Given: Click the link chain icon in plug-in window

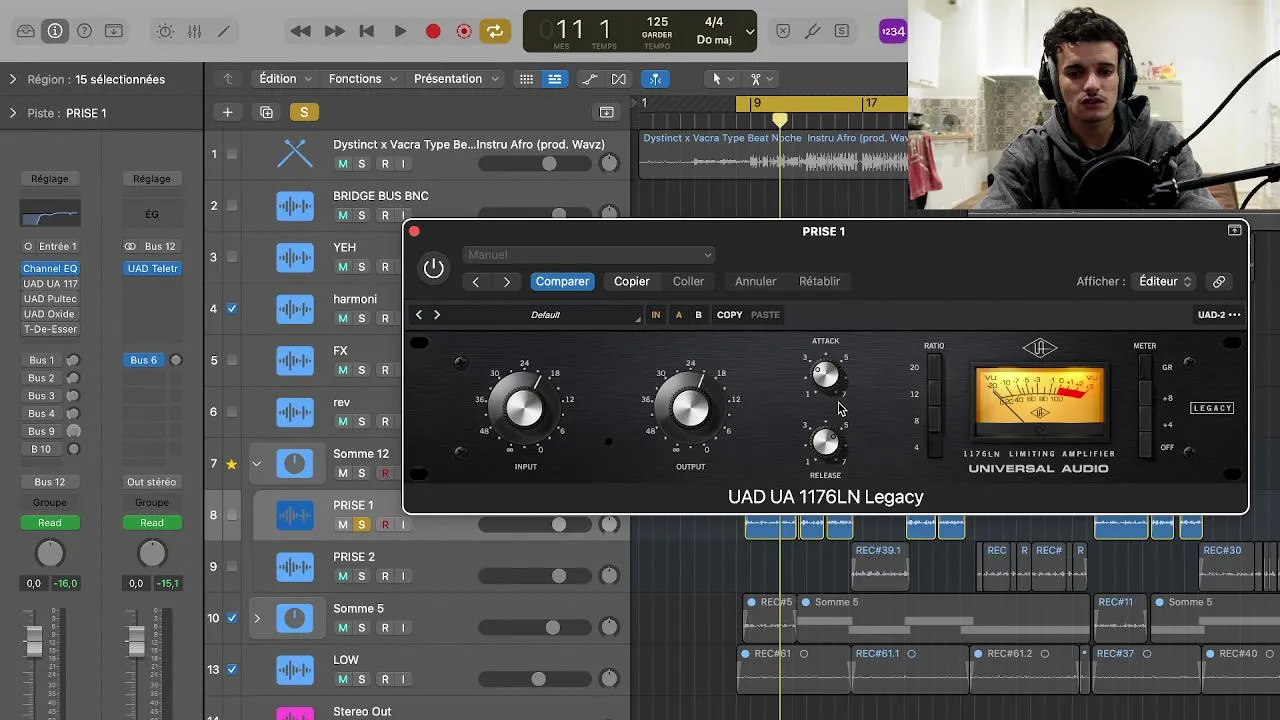Looking at the screenshot, I should click(1218, 282).
